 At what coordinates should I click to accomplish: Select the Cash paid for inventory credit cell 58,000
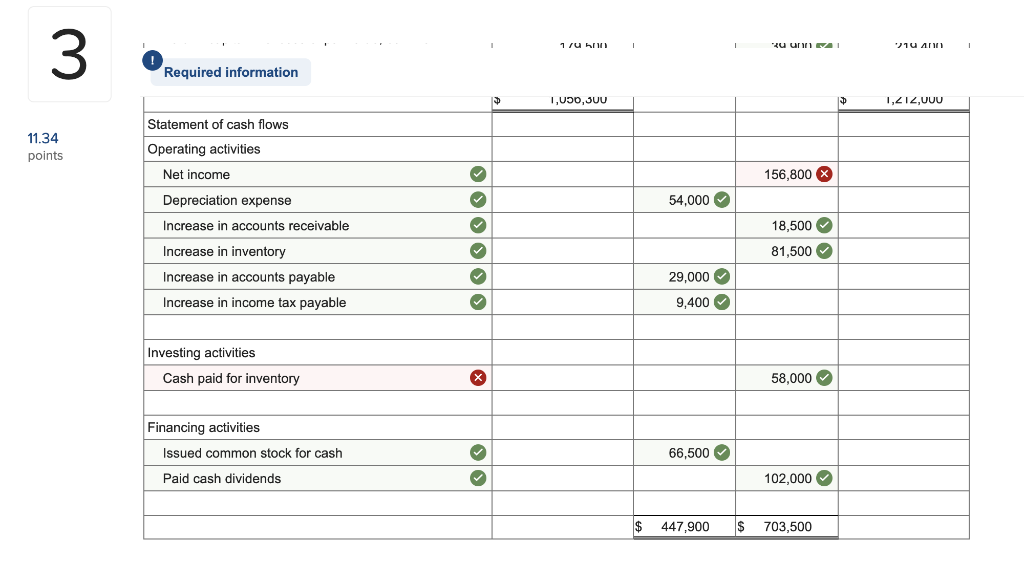[787, 378]
